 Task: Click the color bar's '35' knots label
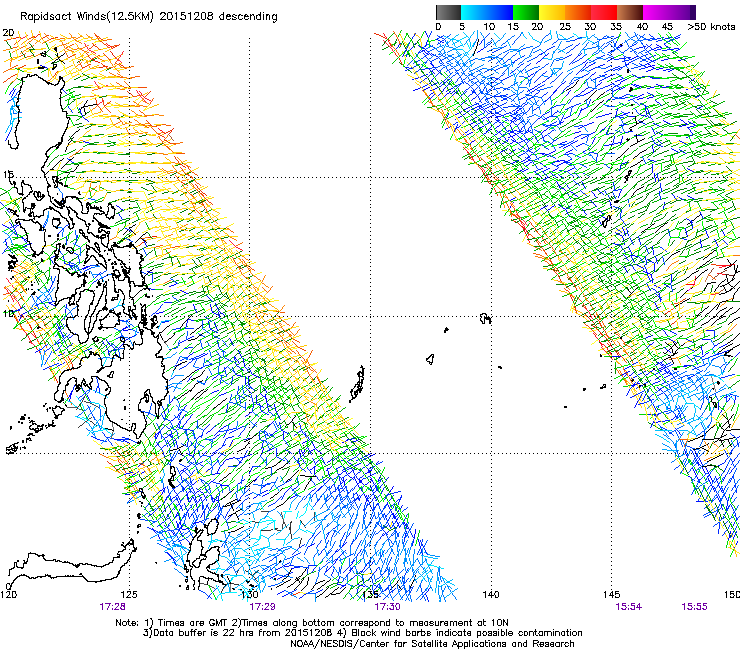[x=616, y=27]
